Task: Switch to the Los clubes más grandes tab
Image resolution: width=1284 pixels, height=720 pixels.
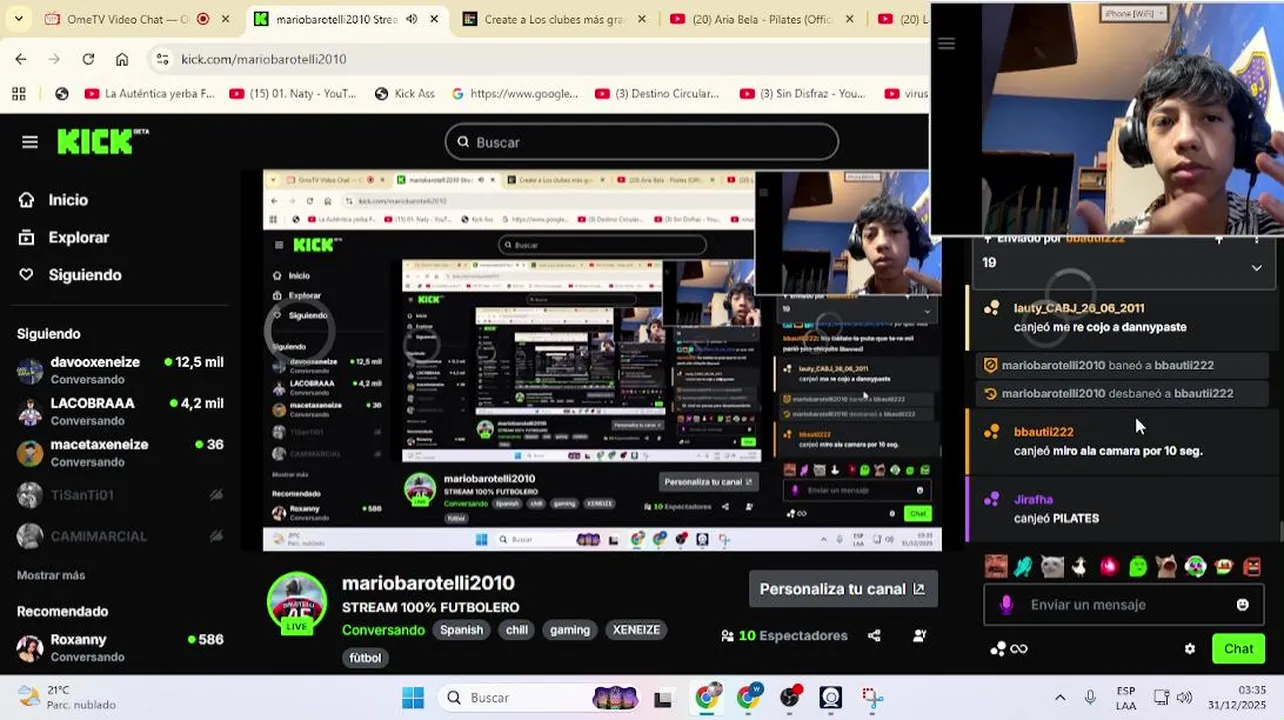Action: [x=556, y=19]
